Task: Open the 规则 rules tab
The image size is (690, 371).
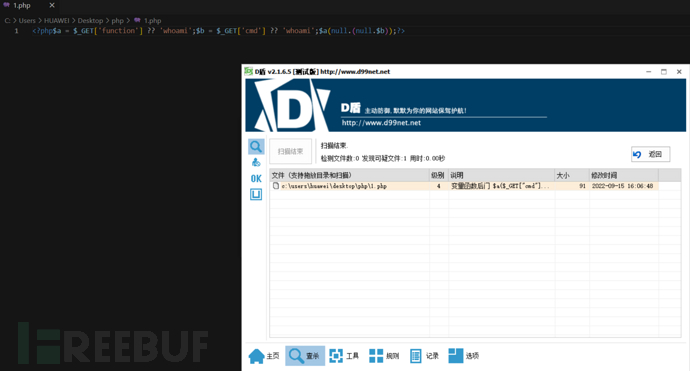Action: tap(384, 356)
